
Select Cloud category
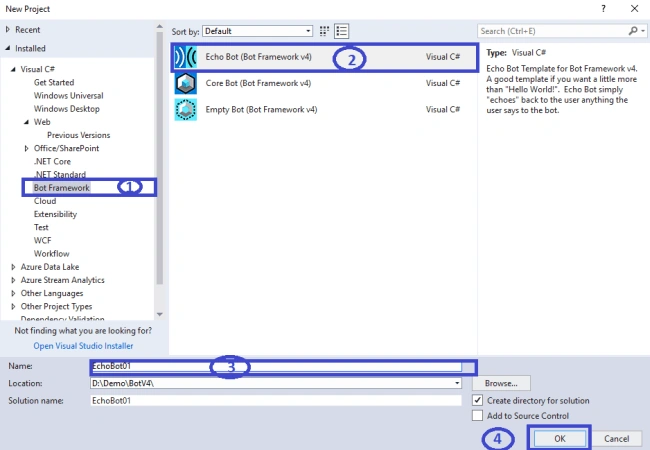pos(45,201)
